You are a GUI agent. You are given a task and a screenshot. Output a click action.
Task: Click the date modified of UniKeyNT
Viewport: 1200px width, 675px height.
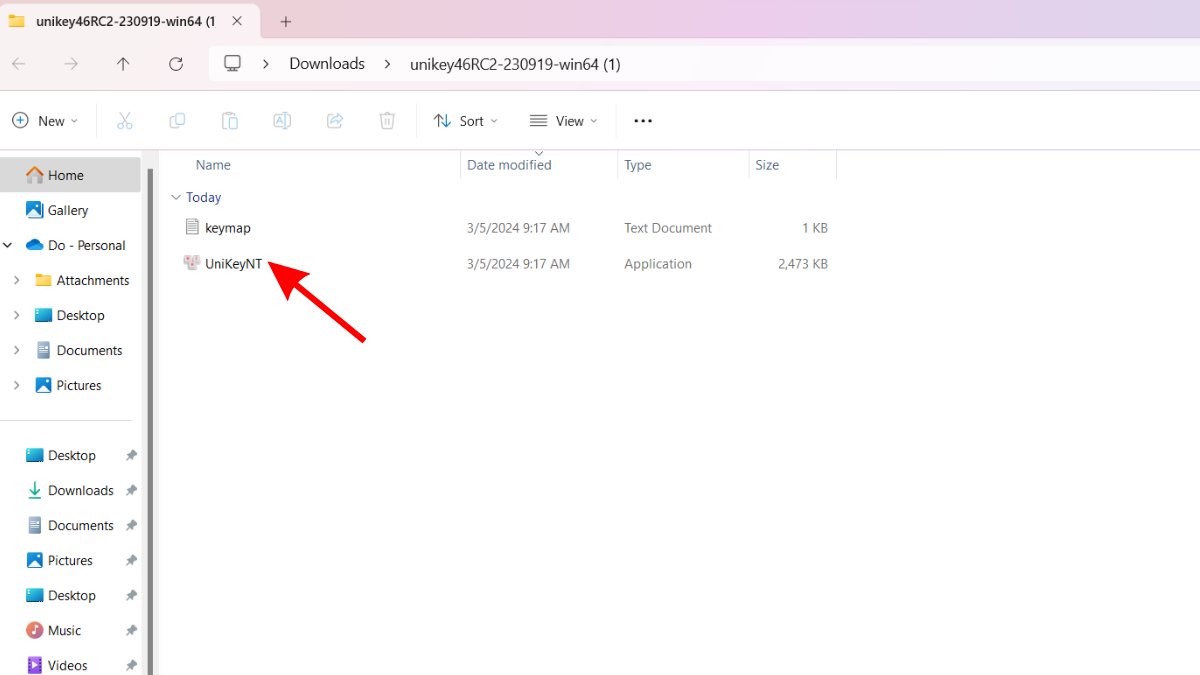[x=518, y=264]
